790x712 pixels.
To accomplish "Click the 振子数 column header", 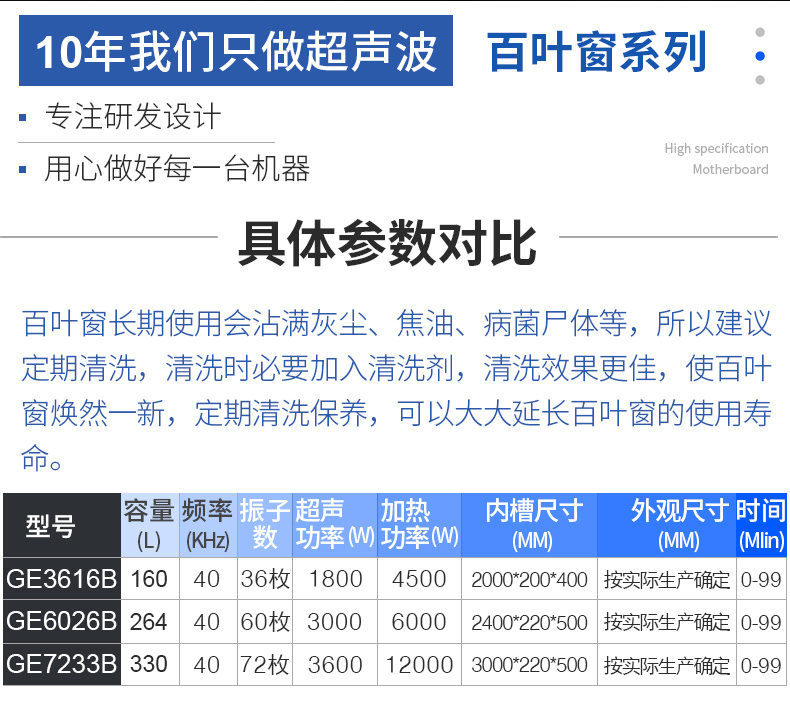I will (x=265, y=525).
